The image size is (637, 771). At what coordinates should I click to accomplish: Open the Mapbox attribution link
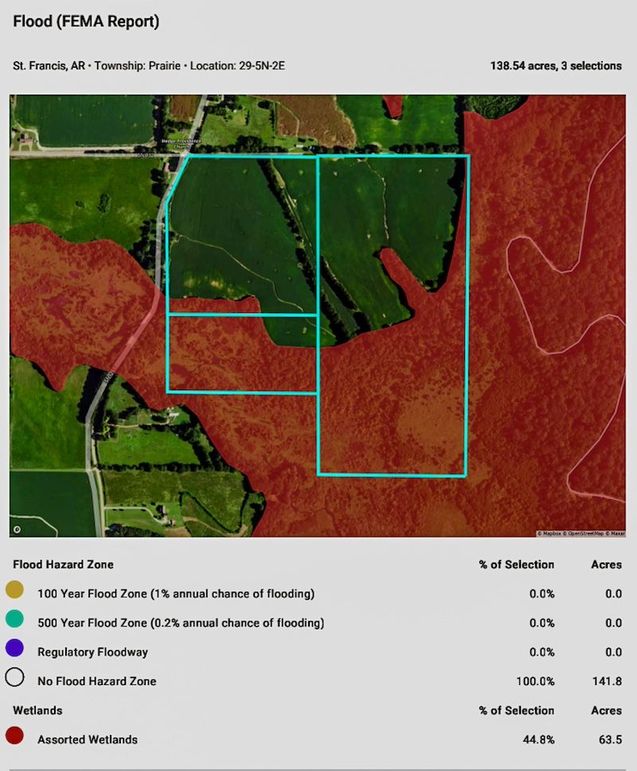[549, 534]
